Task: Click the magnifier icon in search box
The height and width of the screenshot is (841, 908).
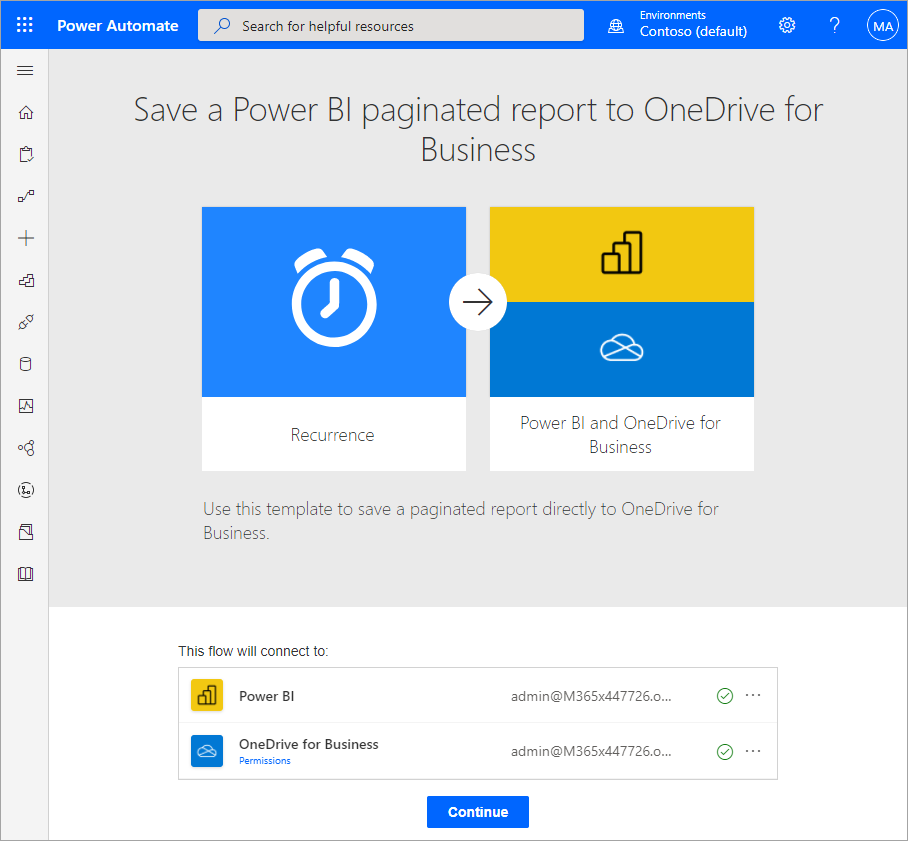Action: coord(222,25)
